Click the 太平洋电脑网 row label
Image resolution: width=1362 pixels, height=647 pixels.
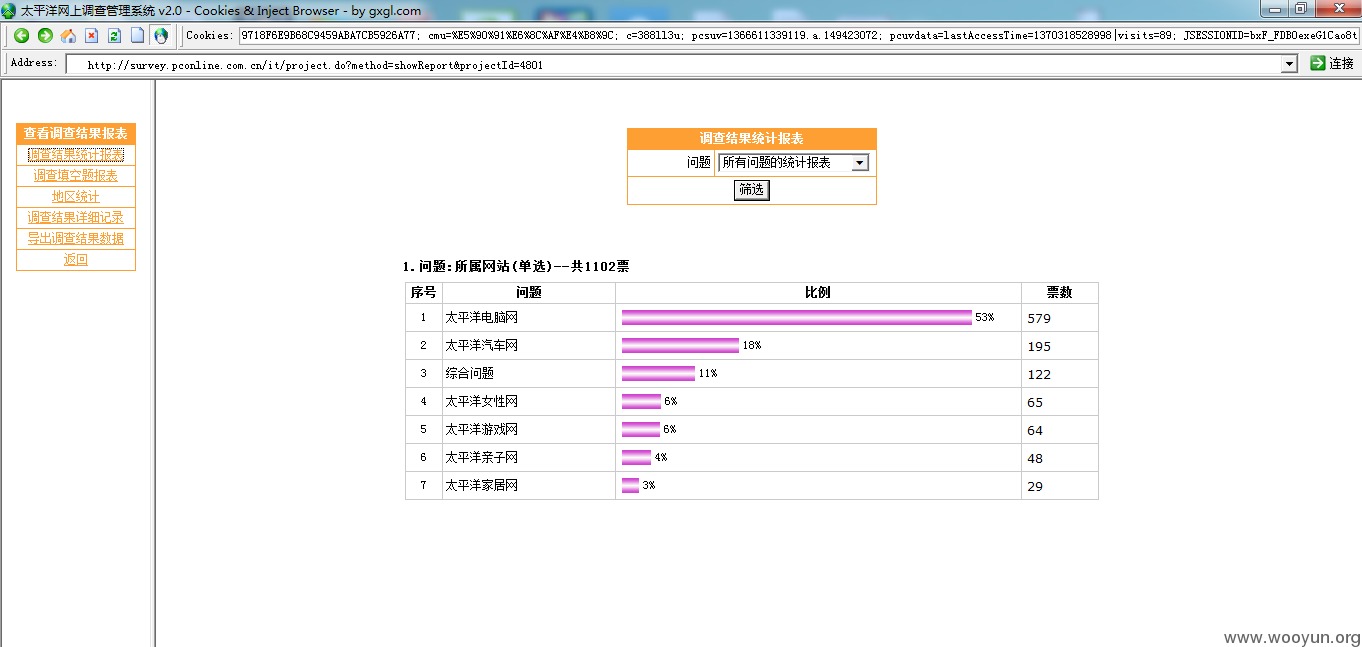[x=481, y=317]
